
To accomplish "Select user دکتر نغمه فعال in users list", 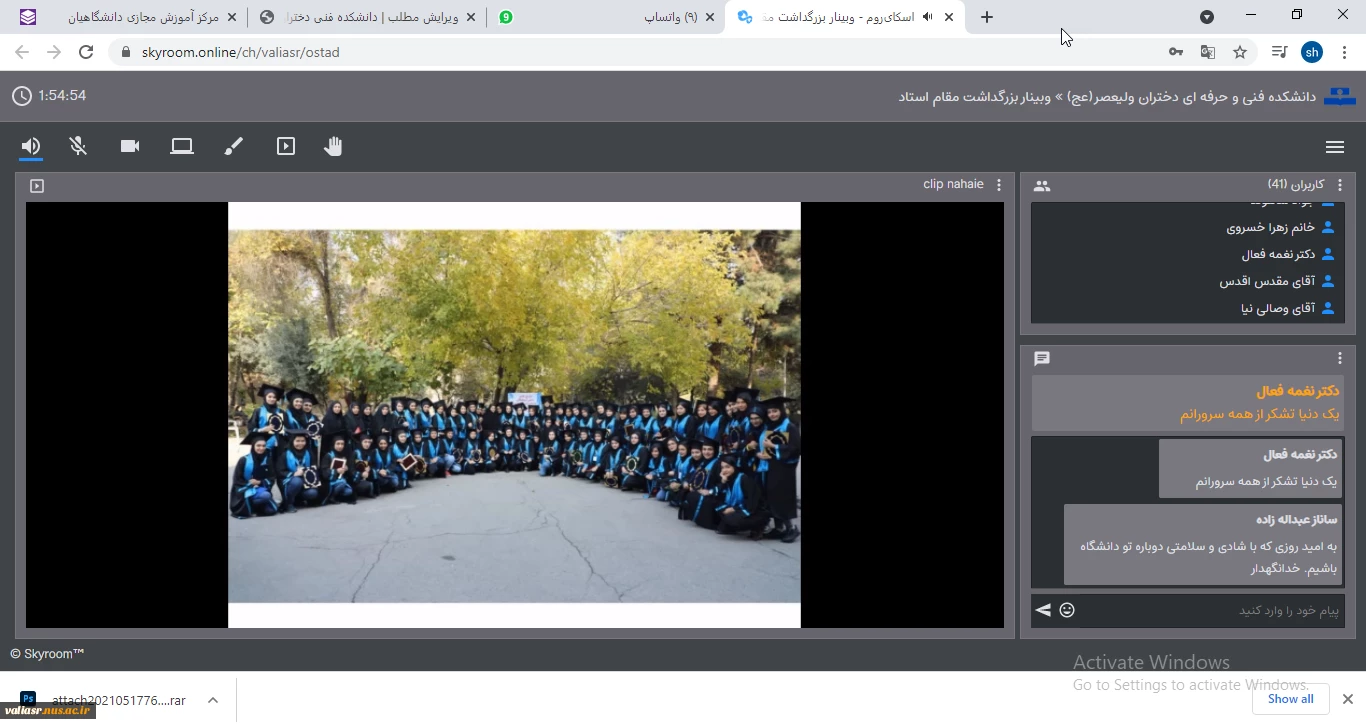I will tap(1187, 254).
